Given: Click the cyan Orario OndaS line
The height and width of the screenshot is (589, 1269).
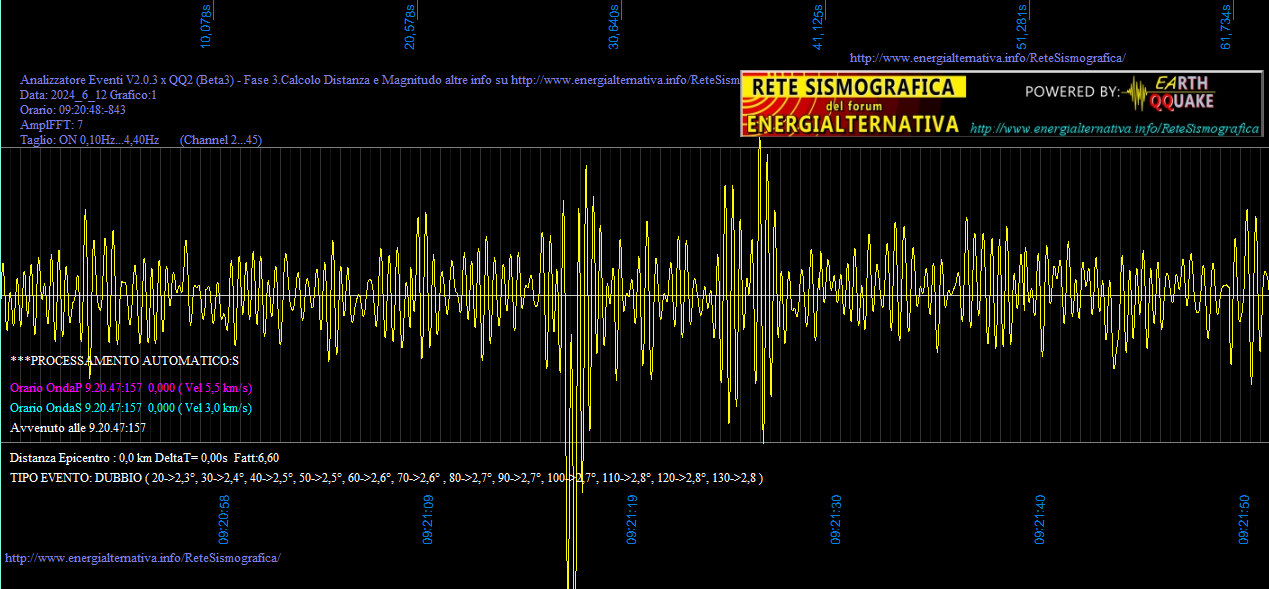Looking at the screenshot, I should (x=131, y=408).
